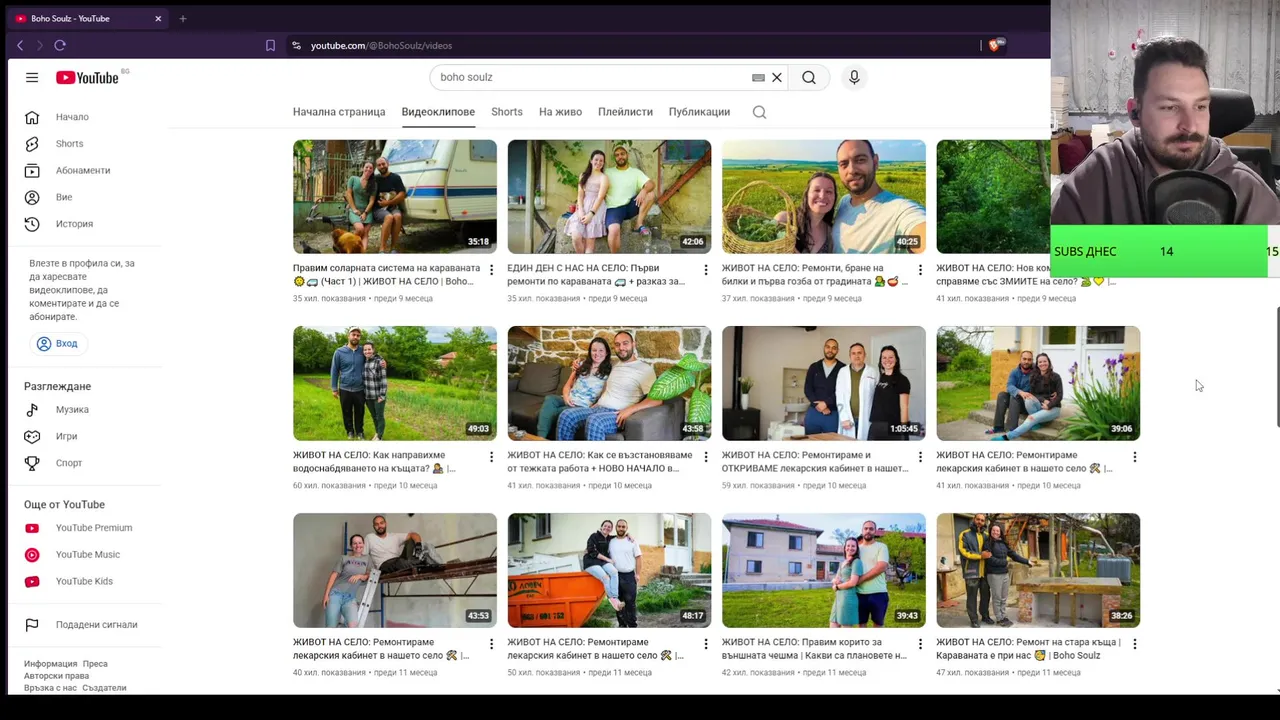Reload the page in browser

point(60,45)
